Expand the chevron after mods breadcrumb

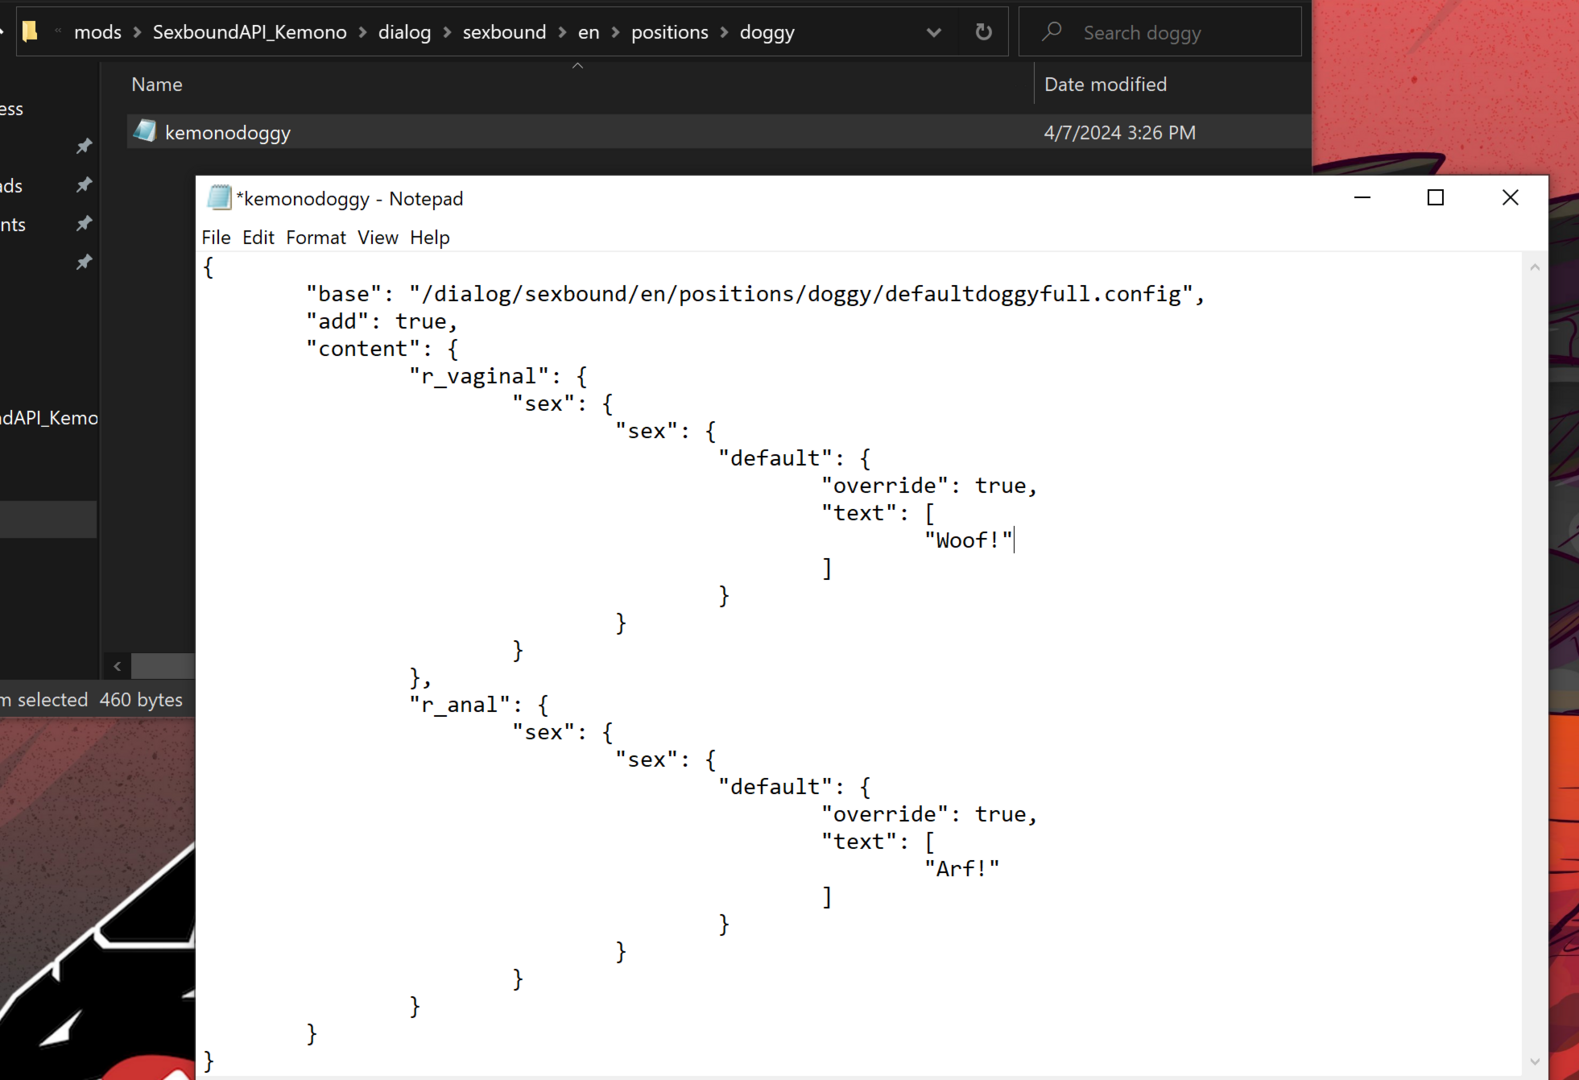[137, 32]
